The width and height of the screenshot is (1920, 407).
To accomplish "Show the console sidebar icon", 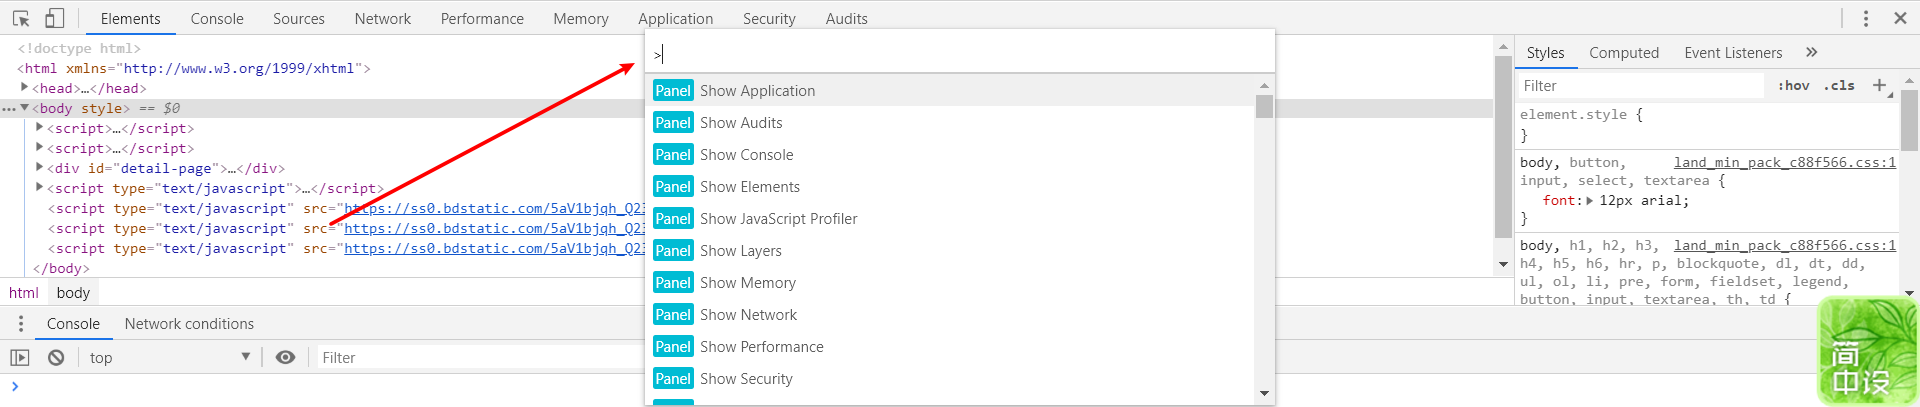I will [20, 357].
